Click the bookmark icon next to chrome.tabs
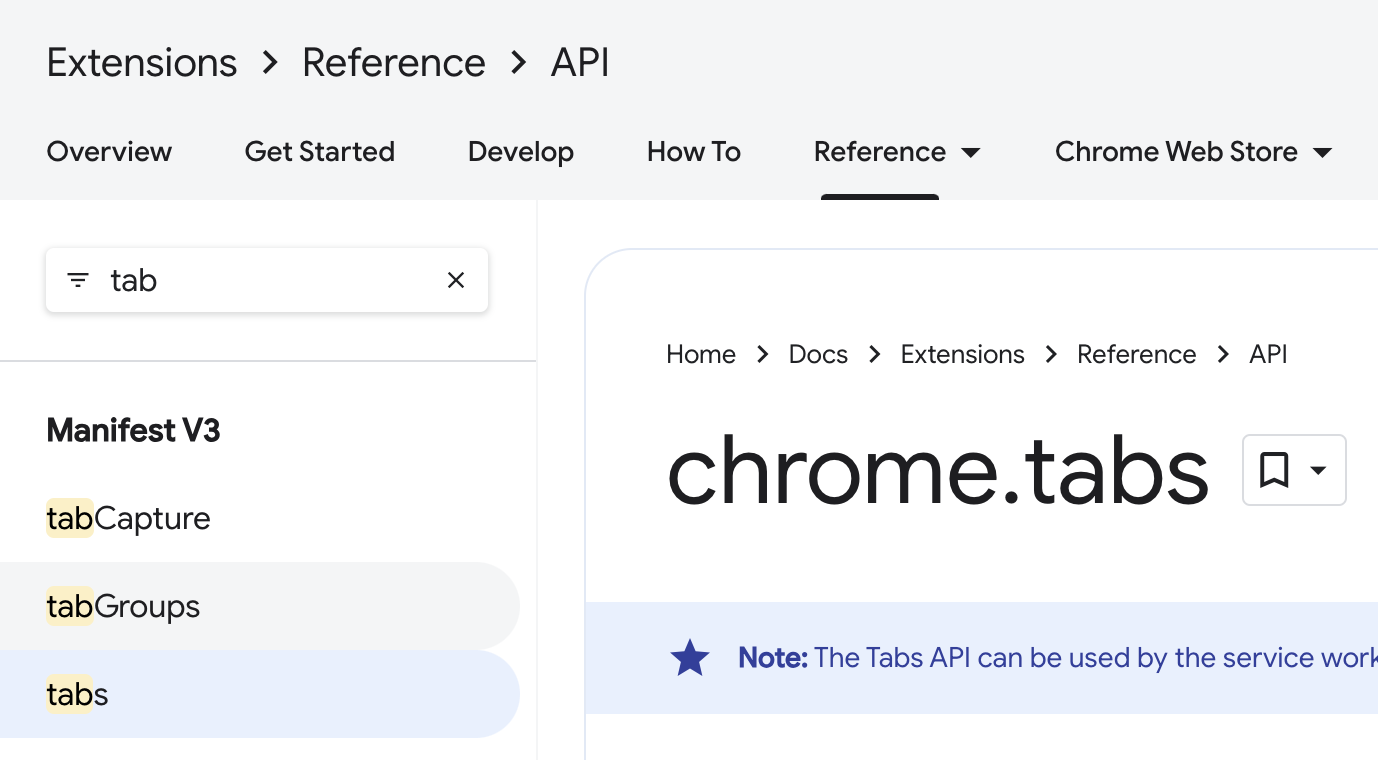This screenshot has width=1378, height=760. coord(1275,470)
